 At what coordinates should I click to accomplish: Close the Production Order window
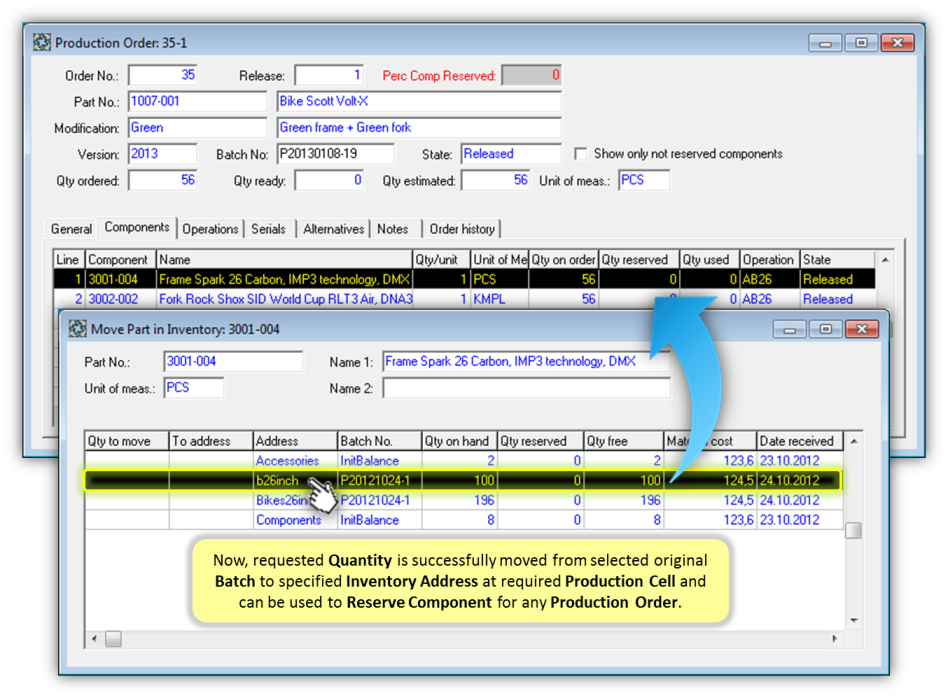click(x=897, y=43)
